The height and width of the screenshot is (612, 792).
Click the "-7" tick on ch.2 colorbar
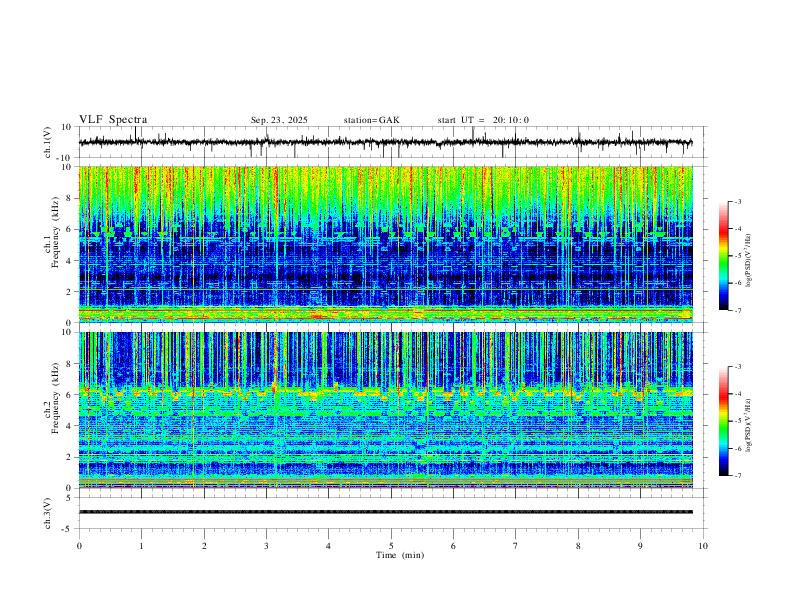pos(737,475)
